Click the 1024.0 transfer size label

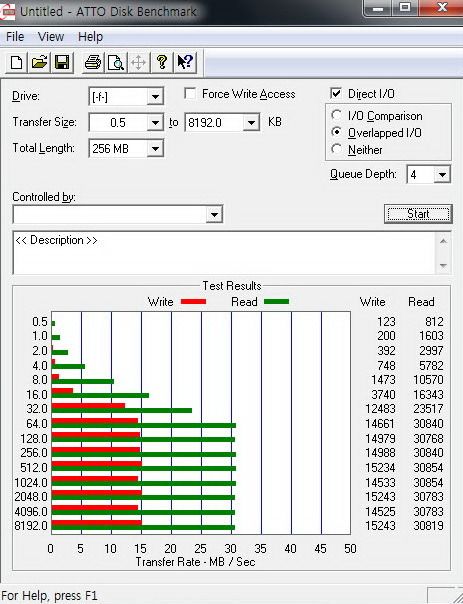[31, 482]
